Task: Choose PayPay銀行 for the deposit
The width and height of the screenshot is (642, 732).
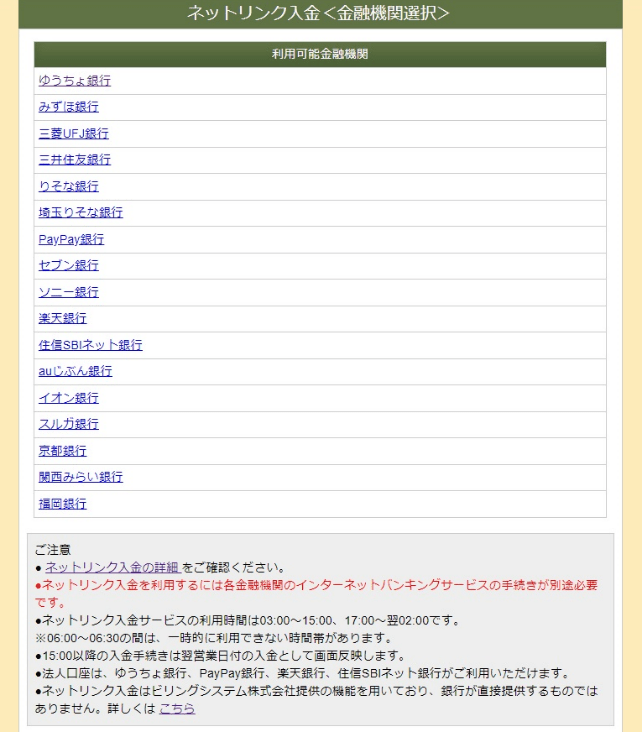Action: tap(71, 239)
